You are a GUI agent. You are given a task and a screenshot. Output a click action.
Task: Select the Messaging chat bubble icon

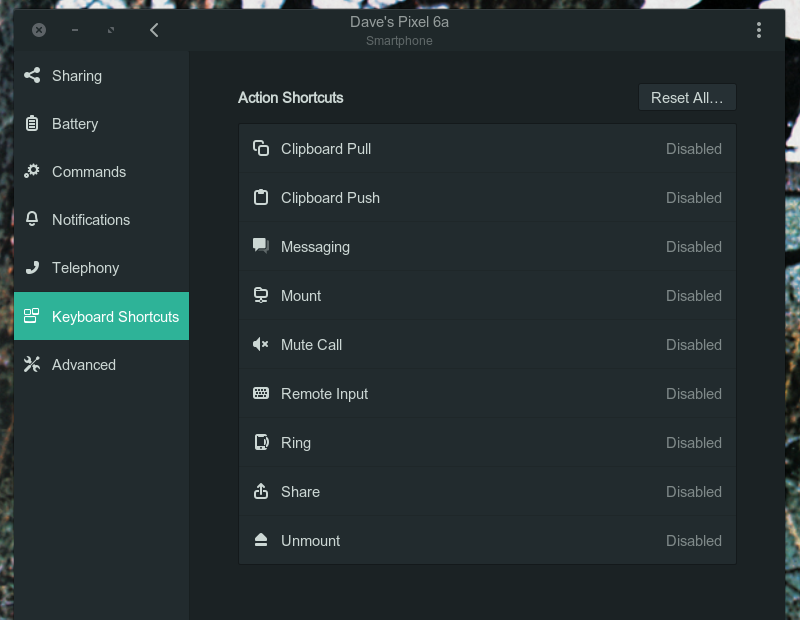click(260, 246)
